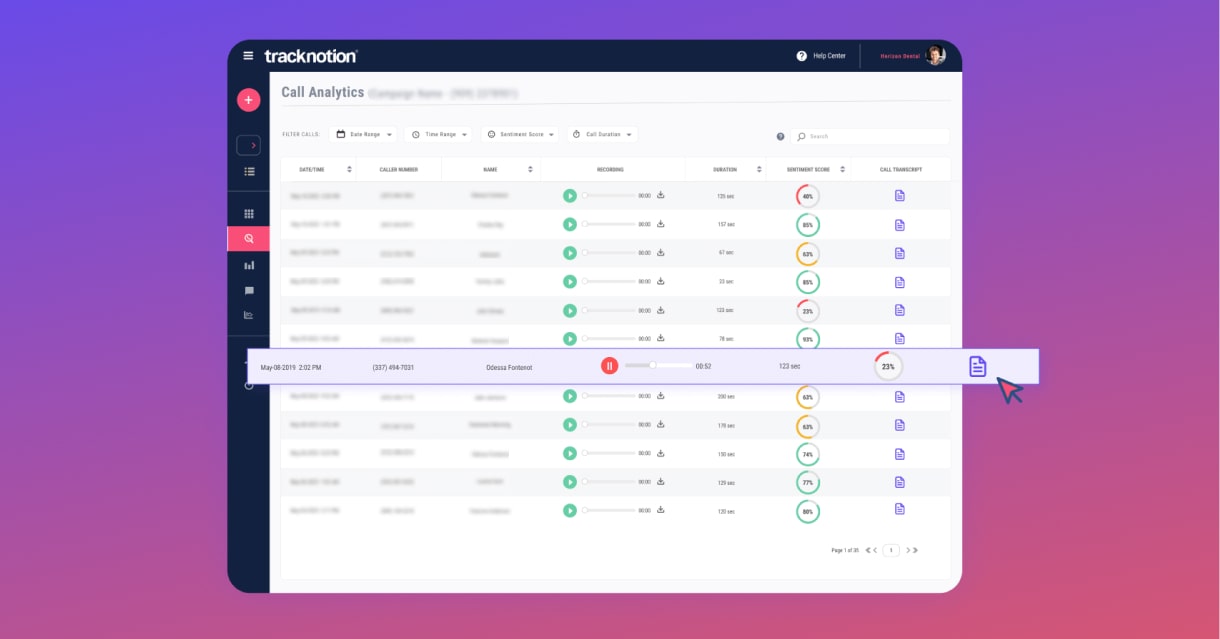Download recording of the 178 sec call
The image size is (1220, 639).
click(x=661, y=424)
